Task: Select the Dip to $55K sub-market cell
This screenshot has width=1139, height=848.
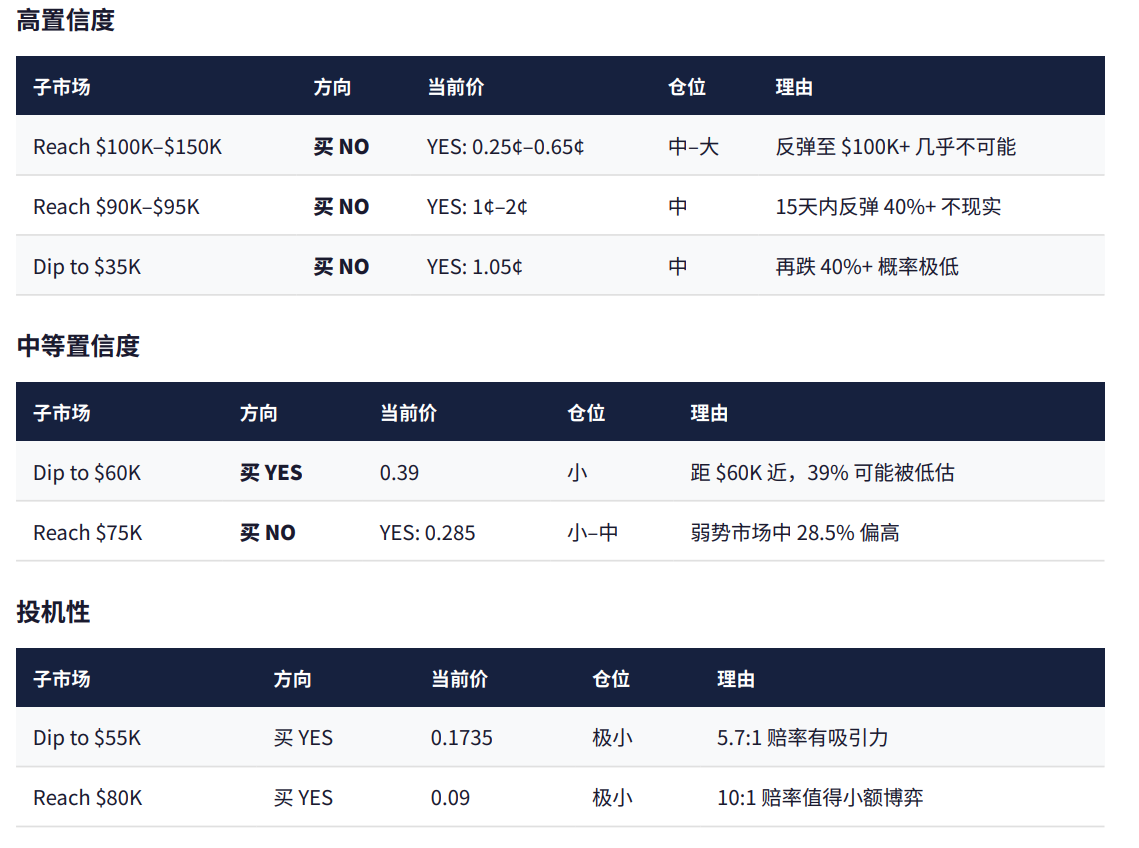Action: click(x=87, y=738)
